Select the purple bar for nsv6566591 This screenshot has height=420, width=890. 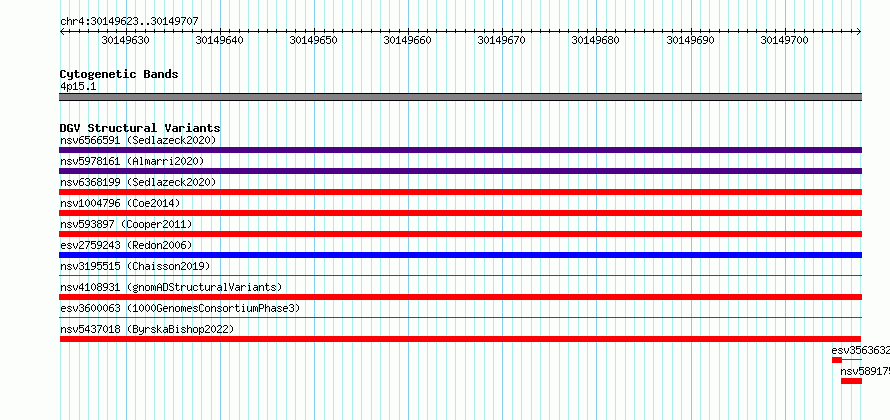460,150
